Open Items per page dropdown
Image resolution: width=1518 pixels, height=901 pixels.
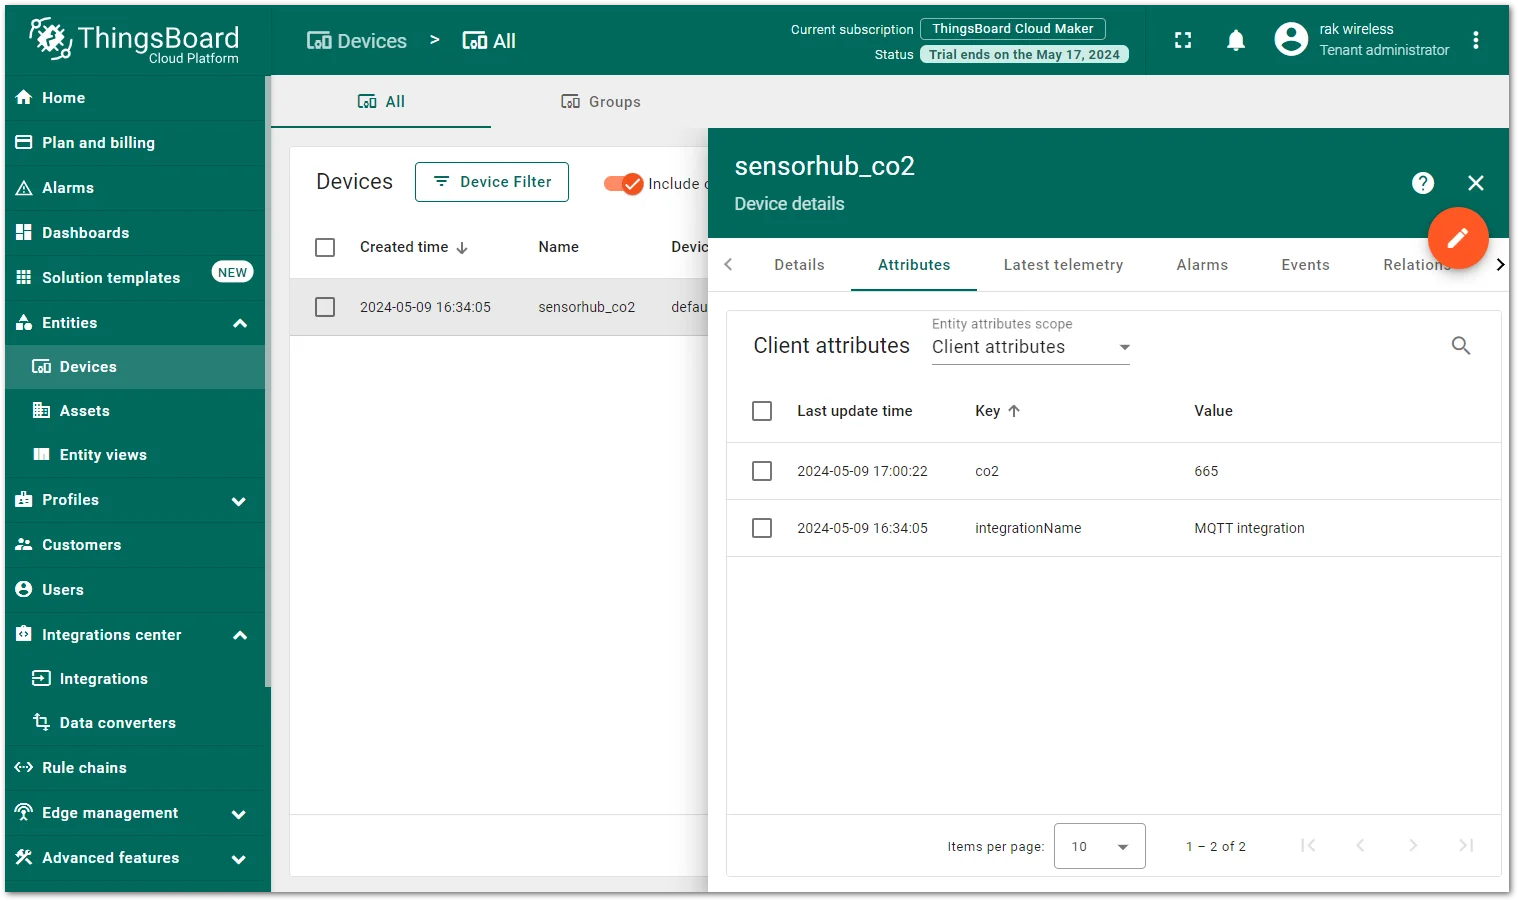[x=1100, y=847]
